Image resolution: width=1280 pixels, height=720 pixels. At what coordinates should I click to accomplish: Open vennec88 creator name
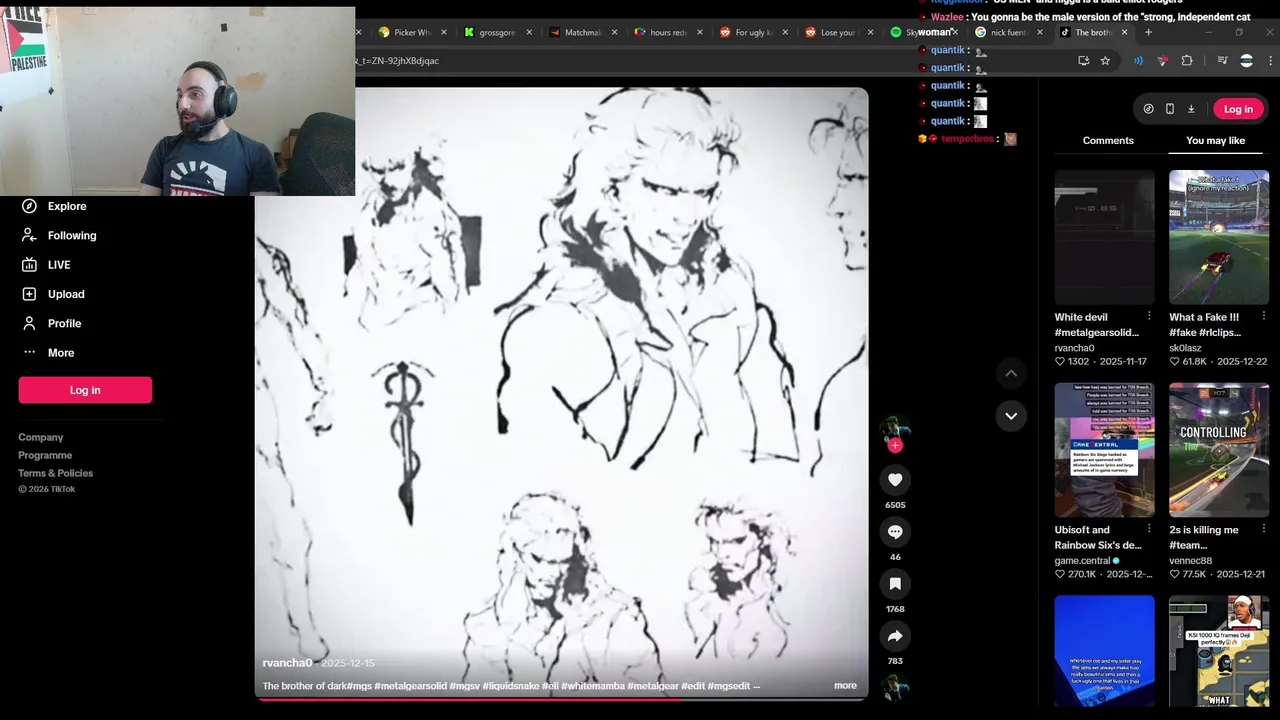click(1190, 561)
